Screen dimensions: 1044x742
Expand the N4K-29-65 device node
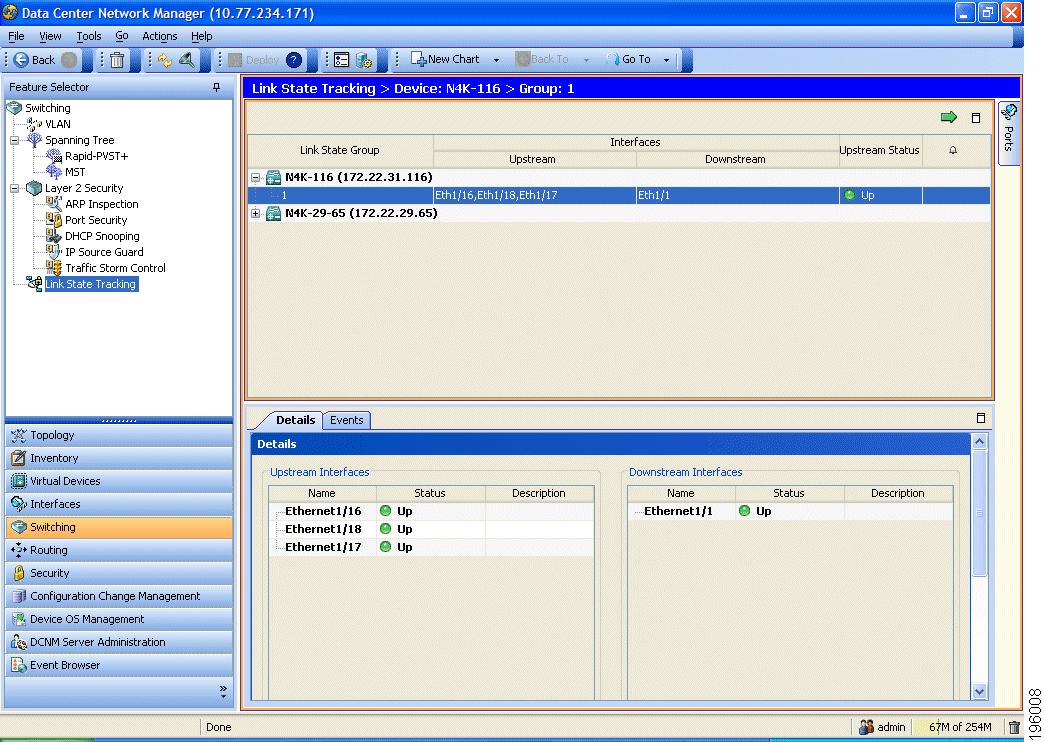pos(258,213)
